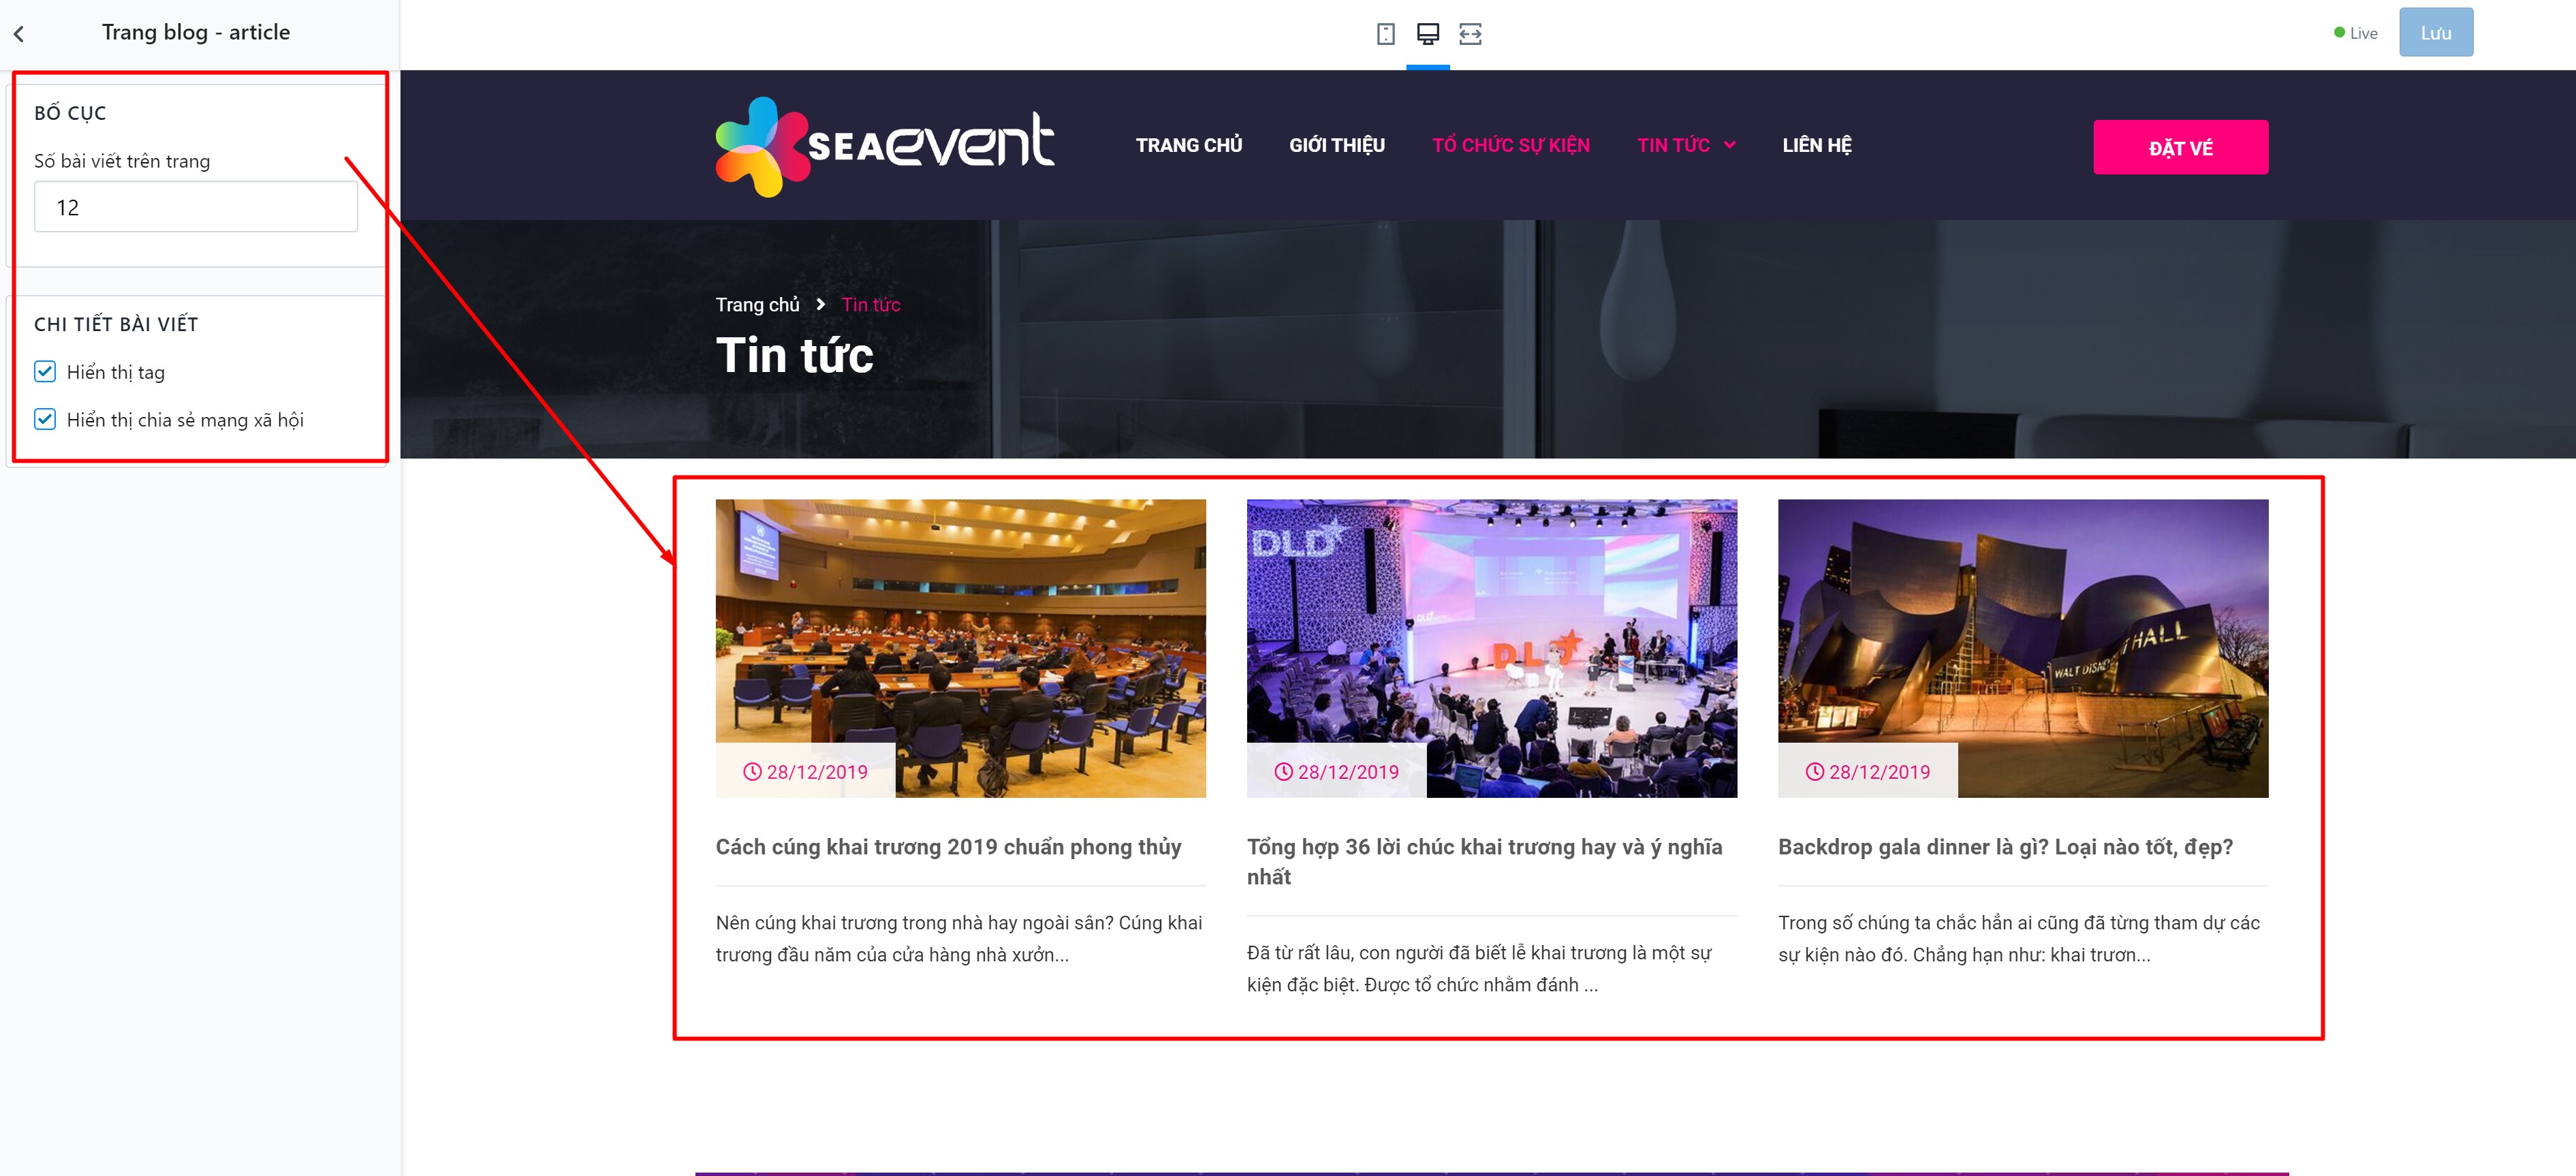The height and width of the screenshot is (1176, 2576).
Task: Open article Cách cúng khai trương 2019 title
Action: point(948,847)
